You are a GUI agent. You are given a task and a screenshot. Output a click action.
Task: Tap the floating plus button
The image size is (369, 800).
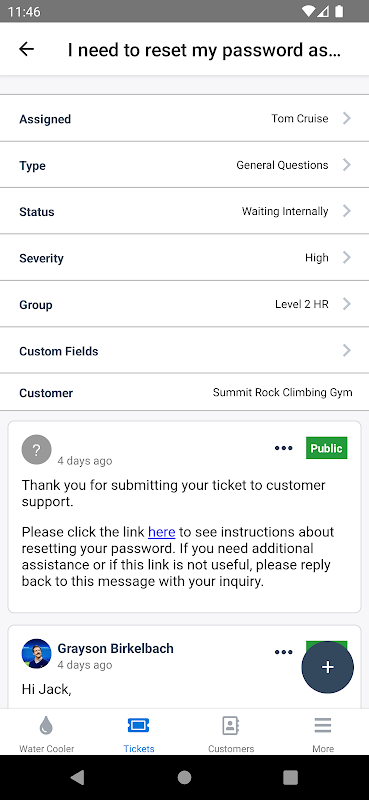pyautogui.click(x=327, y=667)
